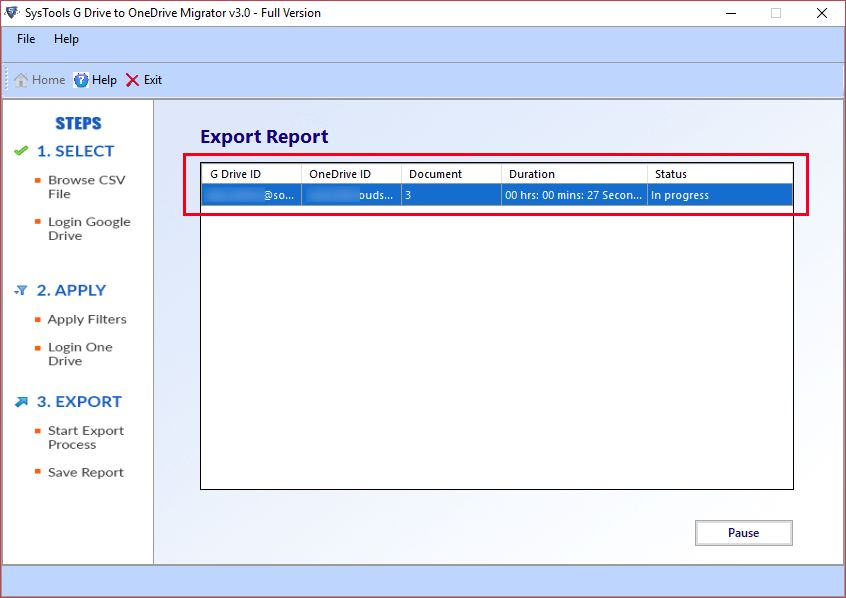Click the export arrow icon beside 3. EXPORT

pos(21,402)
